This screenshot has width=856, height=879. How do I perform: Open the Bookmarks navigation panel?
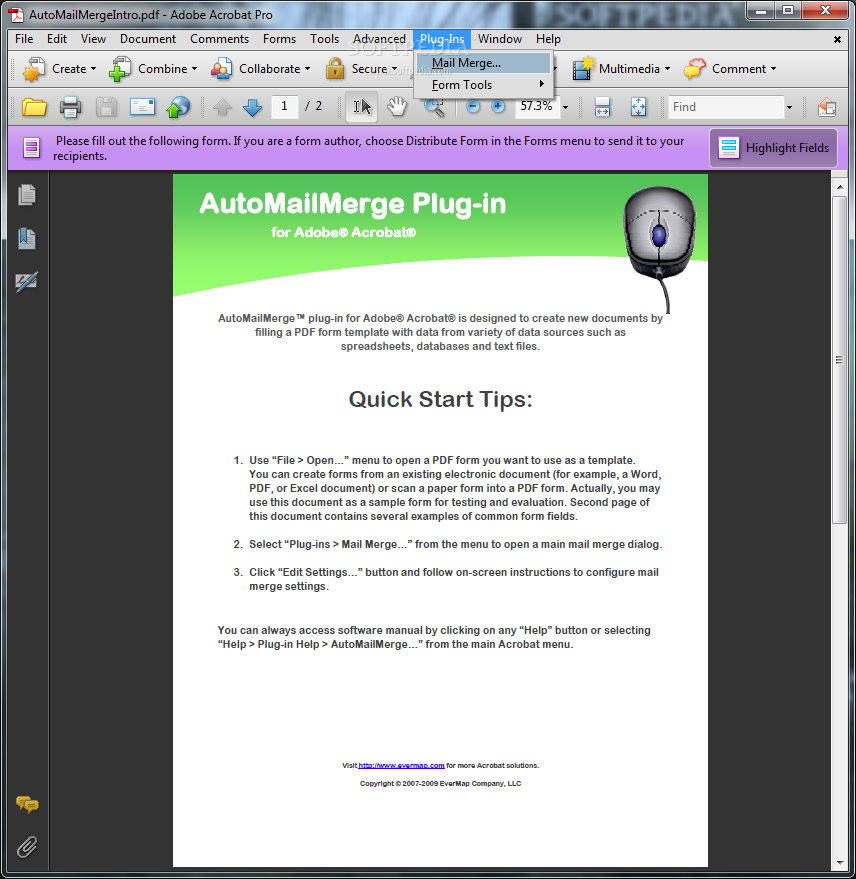point(26,238)
